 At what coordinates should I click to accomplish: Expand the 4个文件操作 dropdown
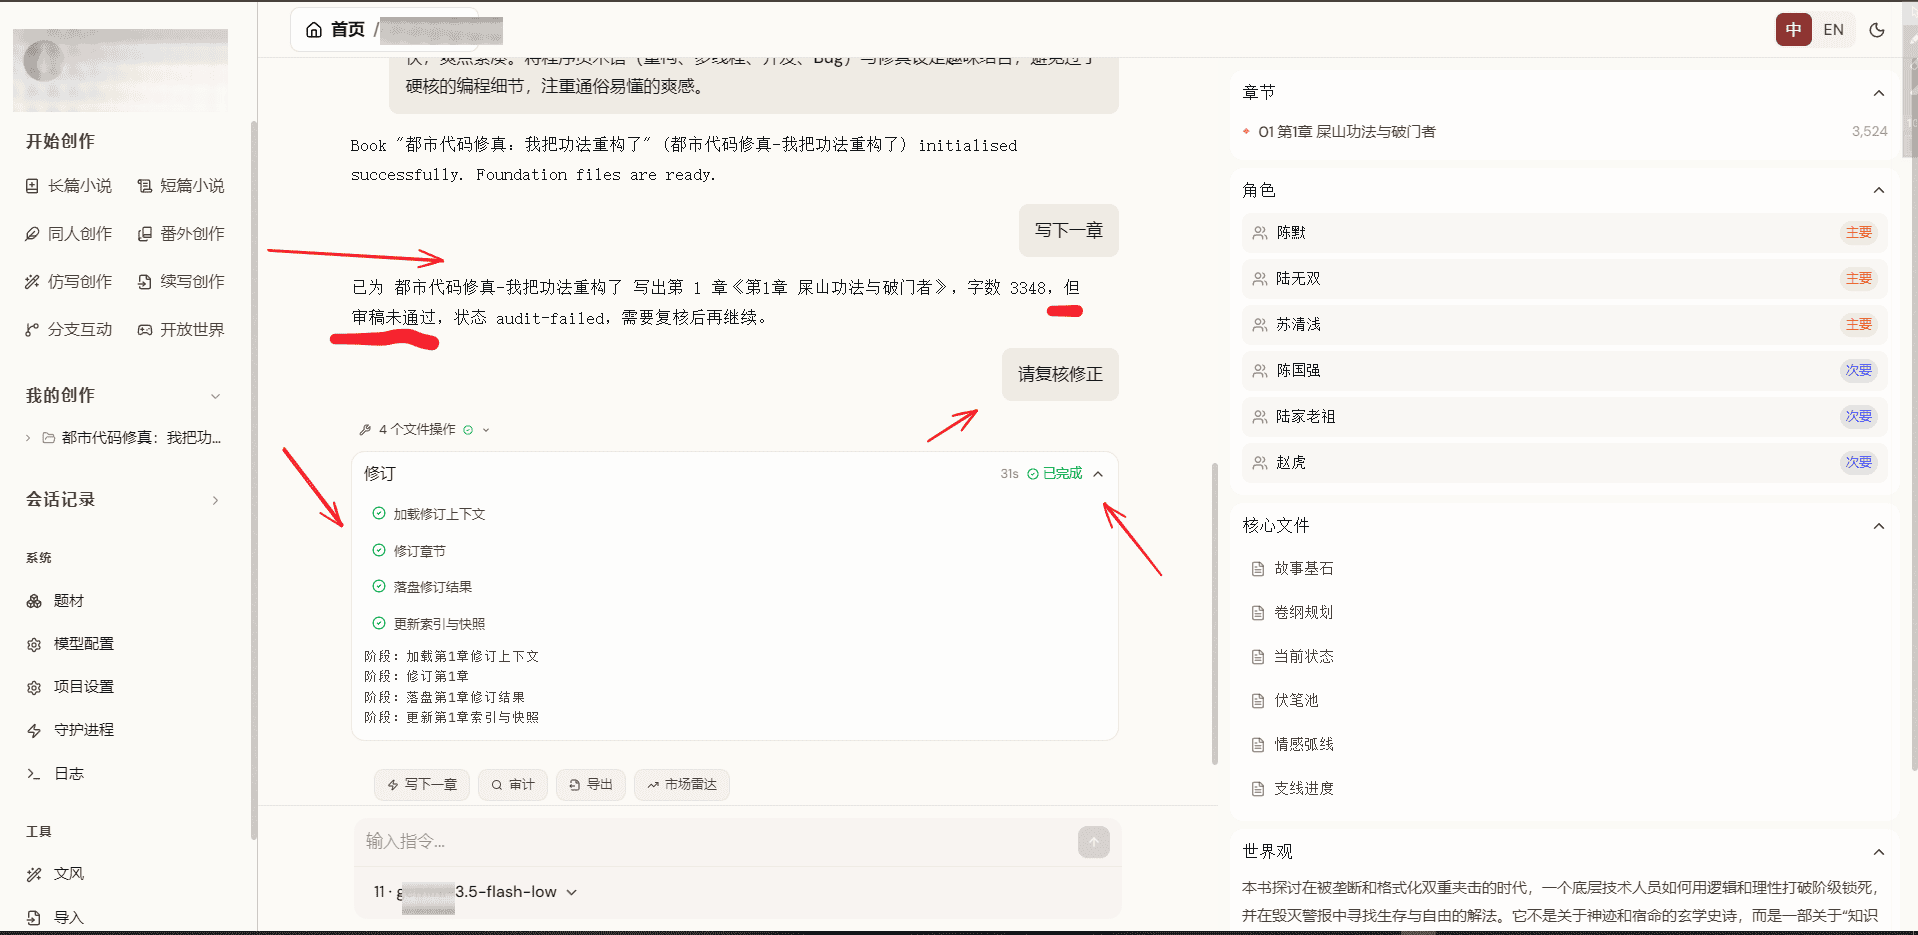pyautogui.click(x=424, y=430)
